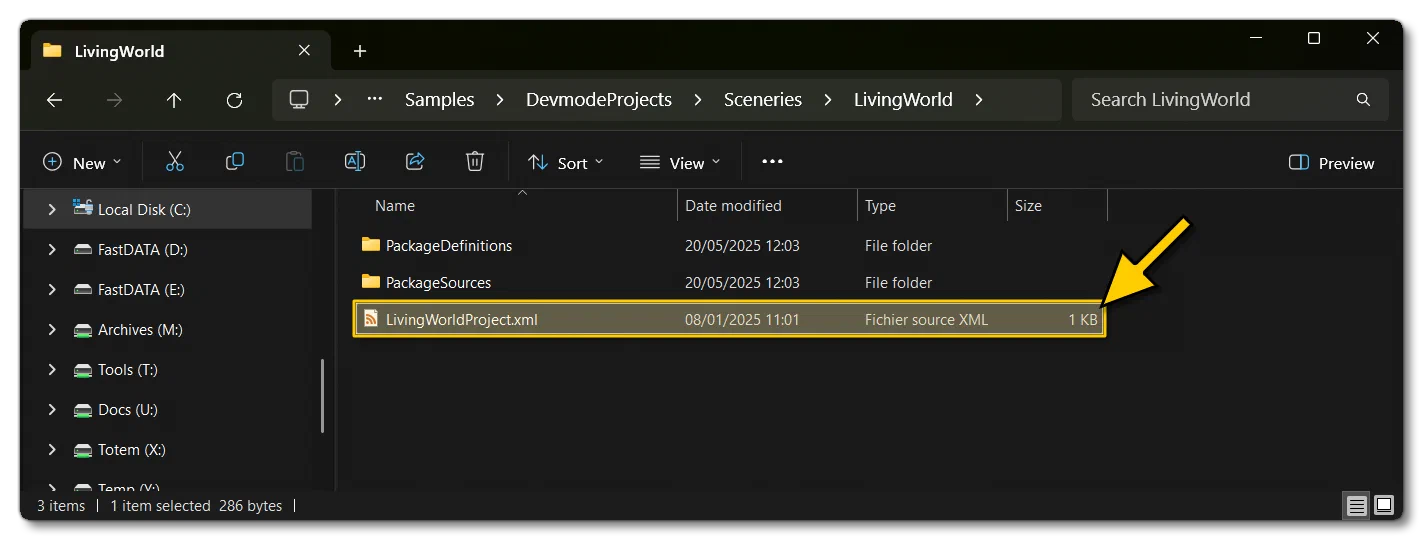1423x540 pixels.
Task: Open the See more ellipsis menu
Action: pyautogui.click(x=772, y=162)
